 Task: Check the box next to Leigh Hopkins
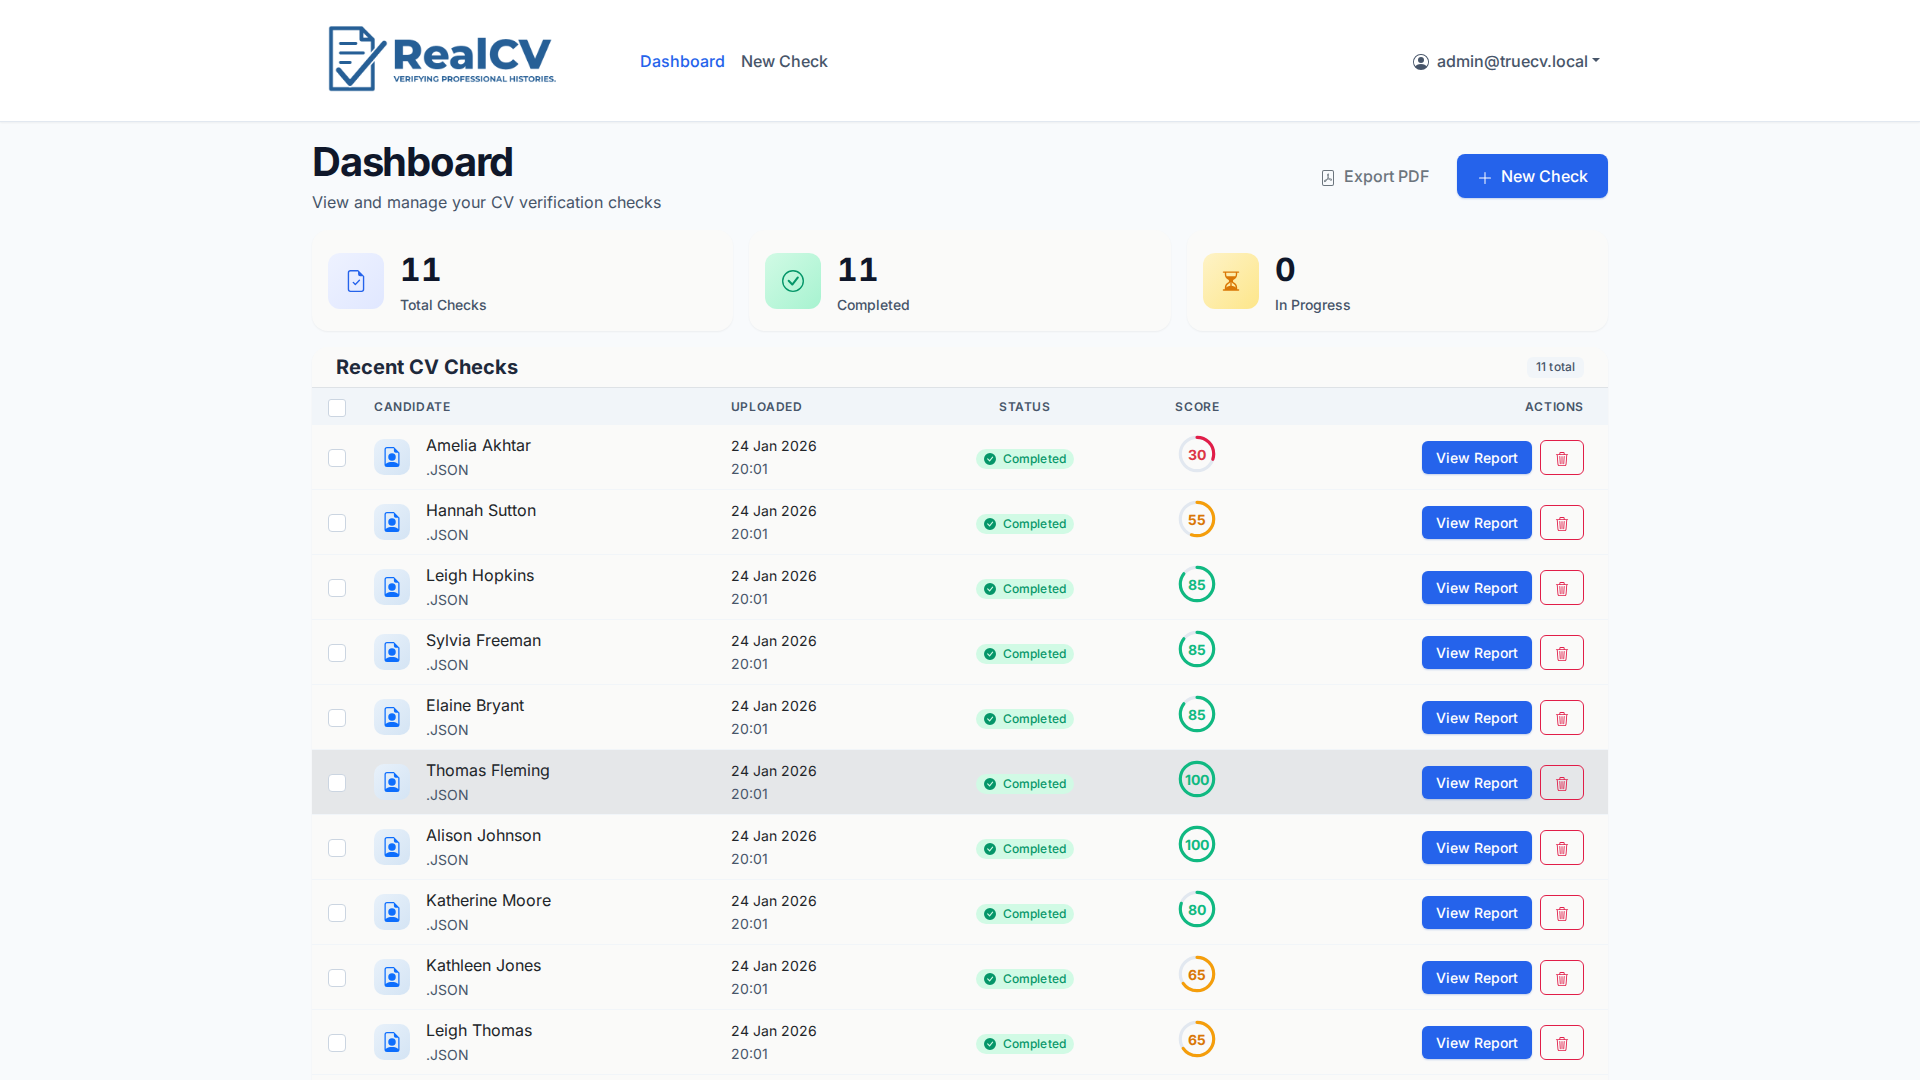(x=337, y=588)
